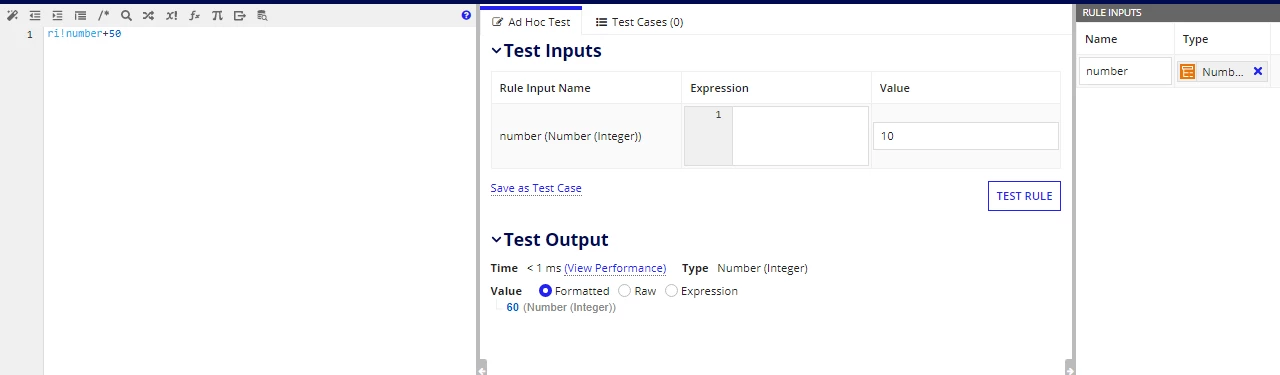Screen dimensions: 1280x375
Task: Collapse the Test Output section
Action: (x=497, y=240)
